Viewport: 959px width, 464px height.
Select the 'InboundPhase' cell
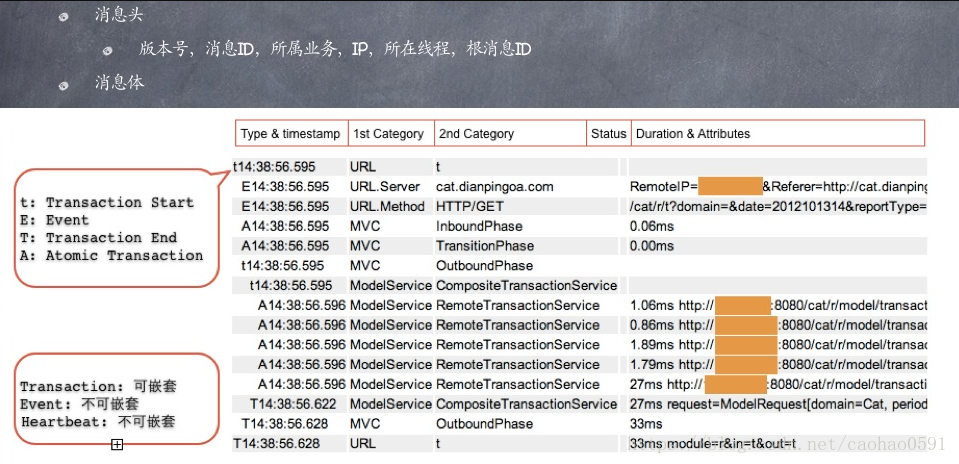click(479, 226)
